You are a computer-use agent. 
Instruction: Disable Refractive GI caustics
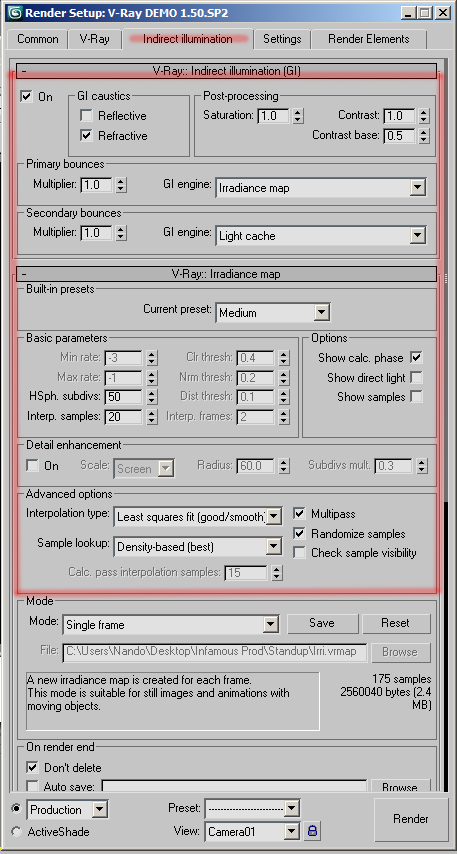[86, 136]
